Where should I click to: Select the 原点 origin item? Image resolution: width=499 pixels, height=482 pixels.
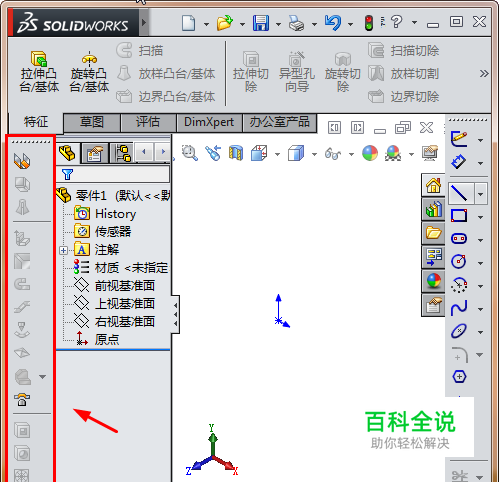point(97,339)
